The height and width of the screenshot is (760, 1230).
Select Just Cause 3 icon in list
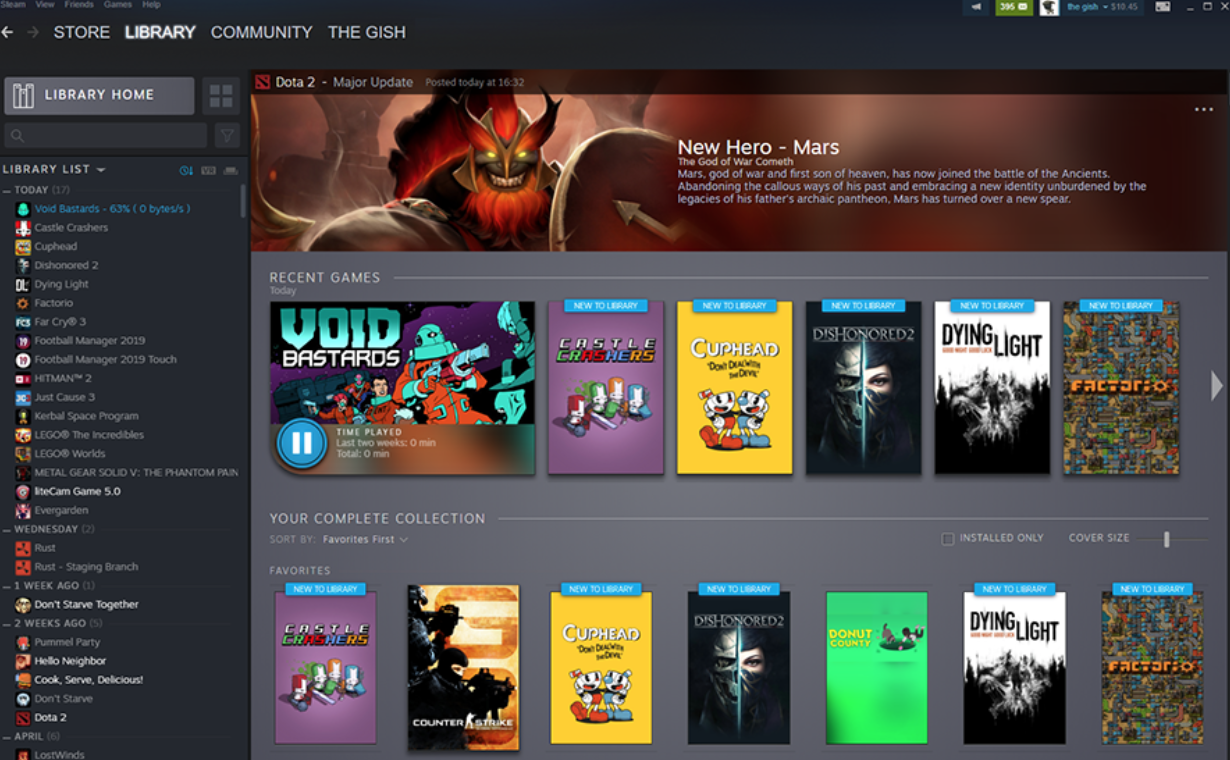click(x=23, y=398)
